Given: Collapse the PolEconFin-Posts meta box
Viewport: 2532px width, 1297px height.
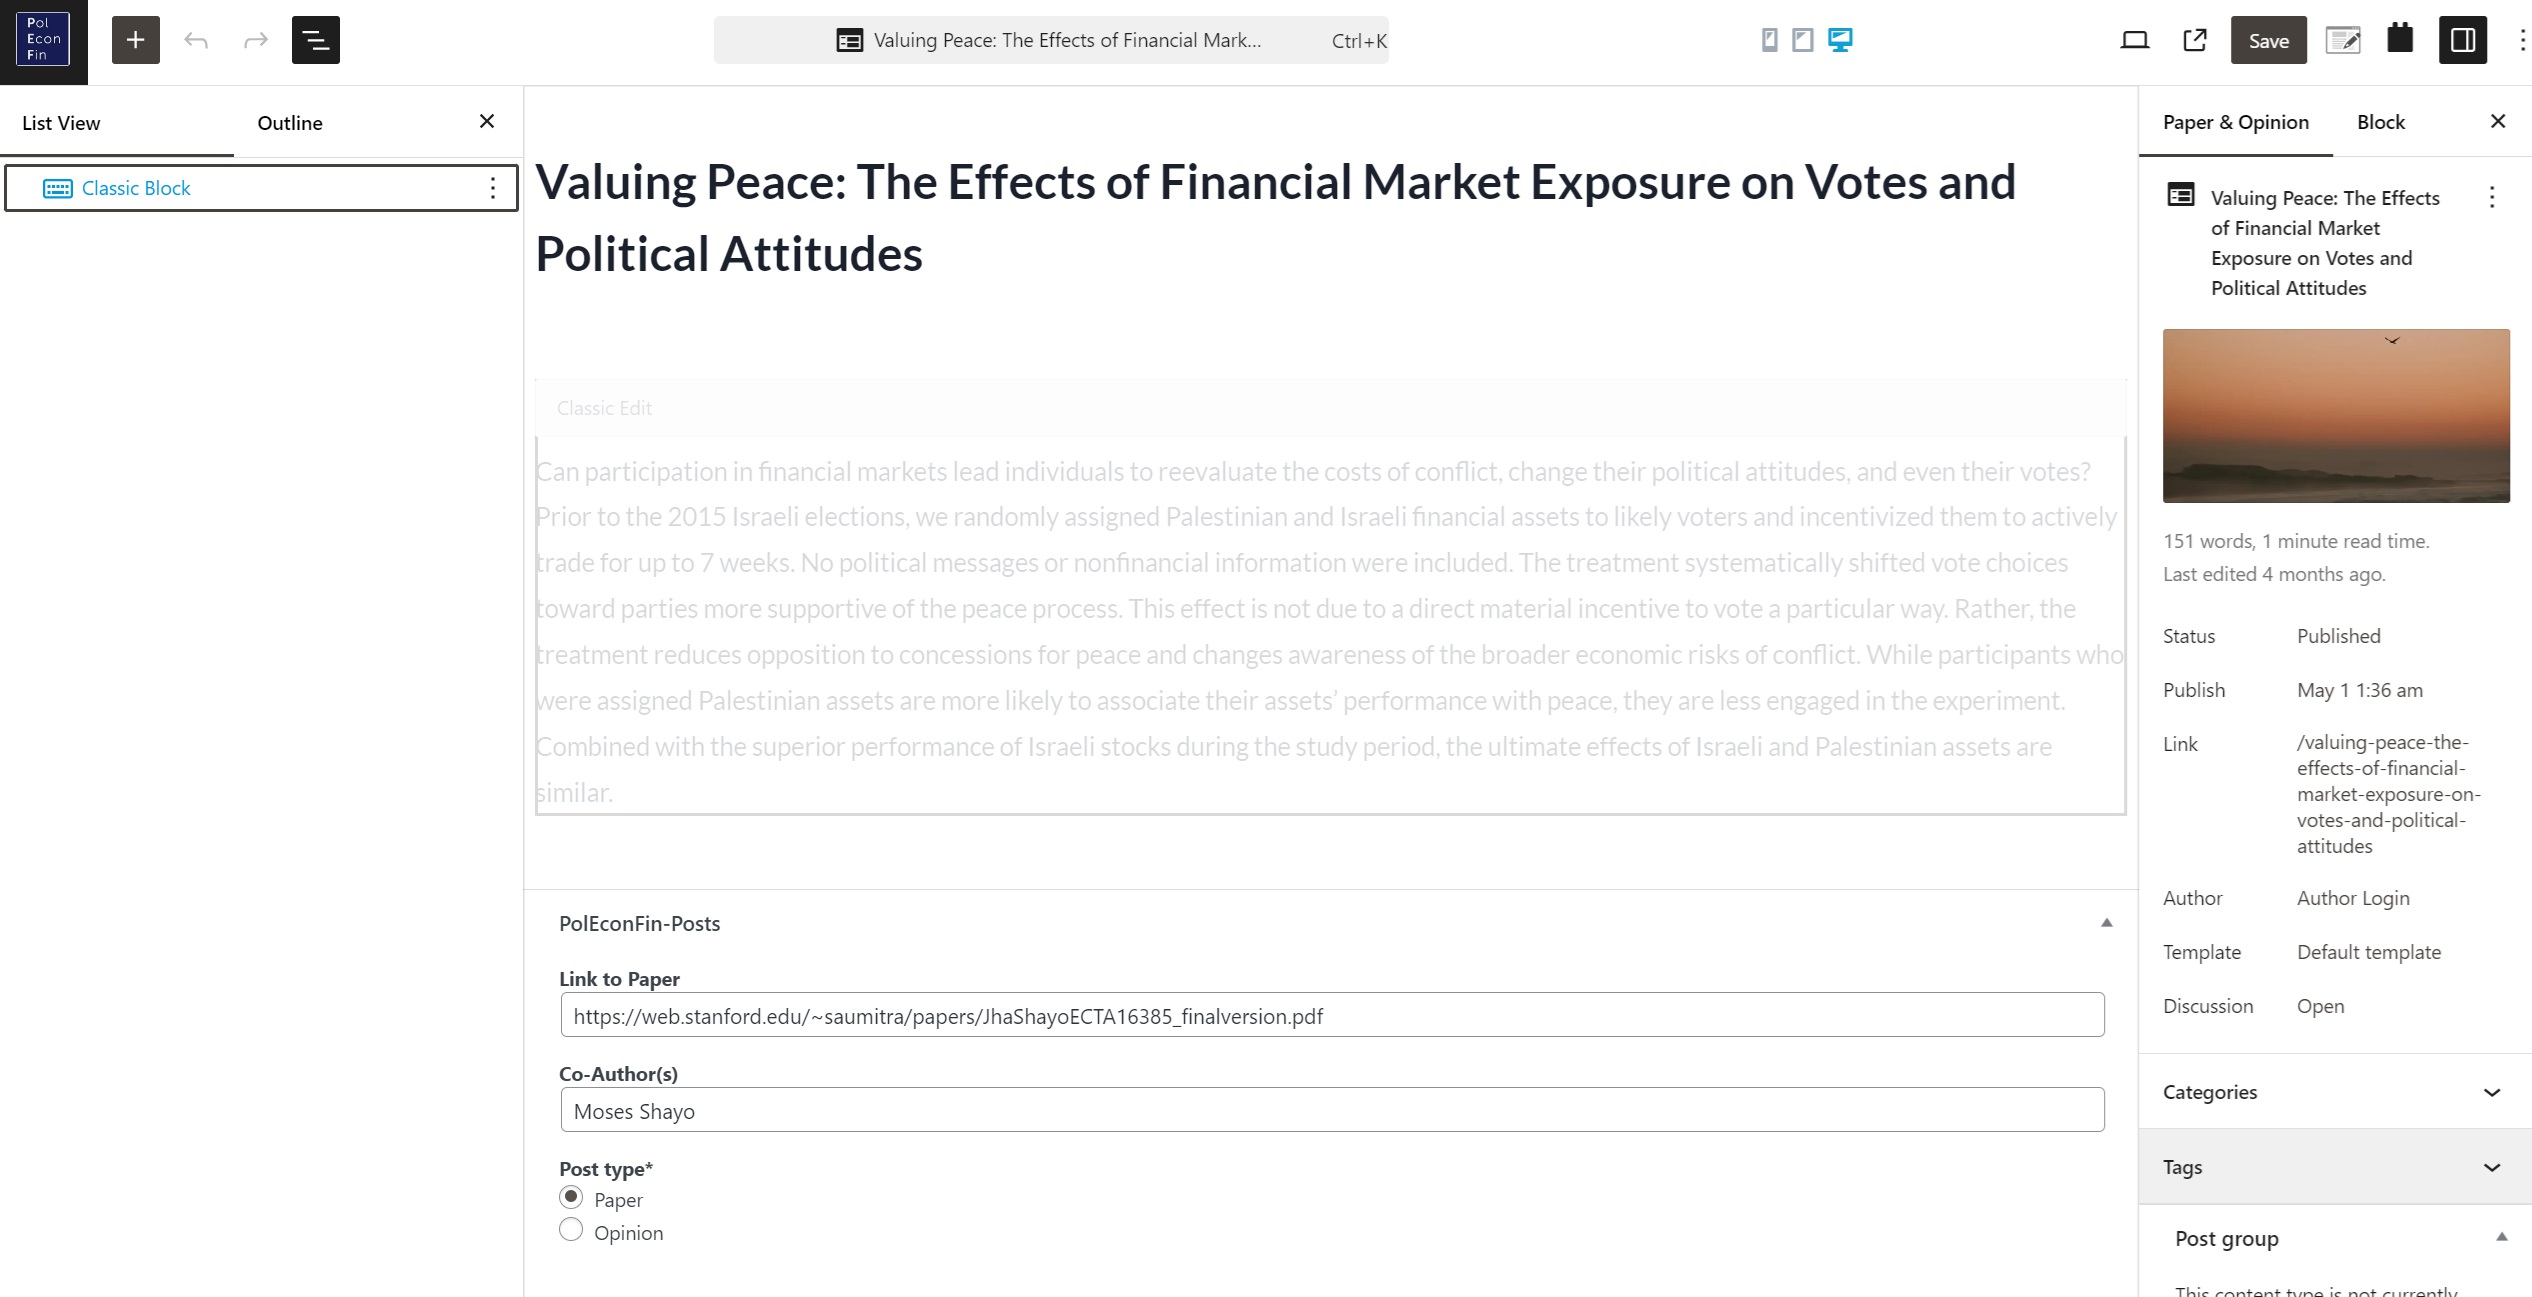Looking at the screenshot, I should coord(2107,923).
